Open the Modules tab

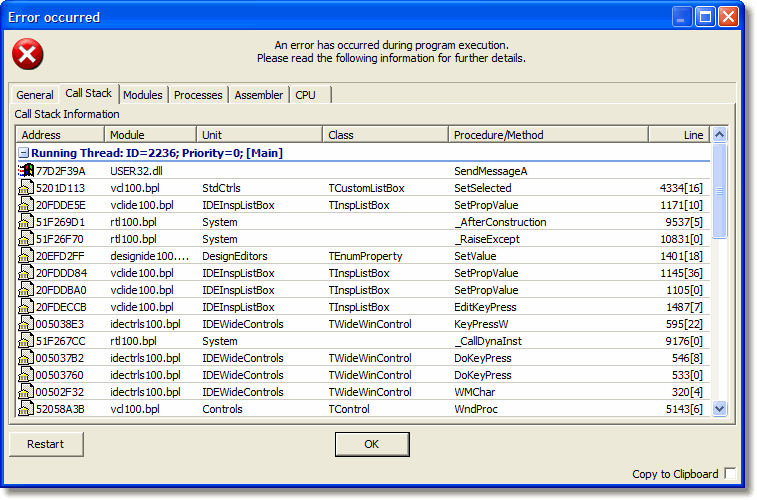point(142,95)
